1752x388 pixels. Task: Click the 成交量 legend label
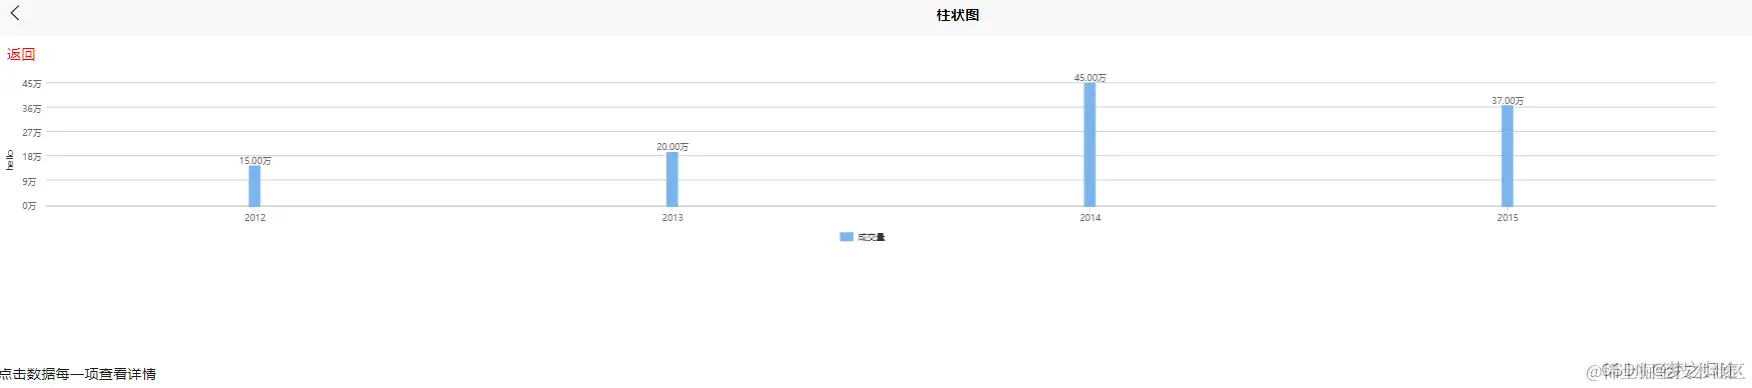coord(871,237)
